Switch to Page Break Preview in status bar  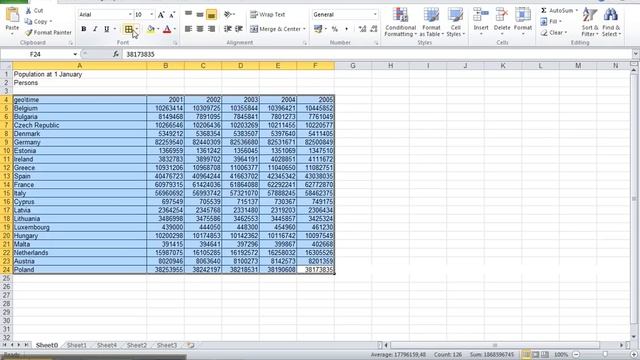coord(545,355)
